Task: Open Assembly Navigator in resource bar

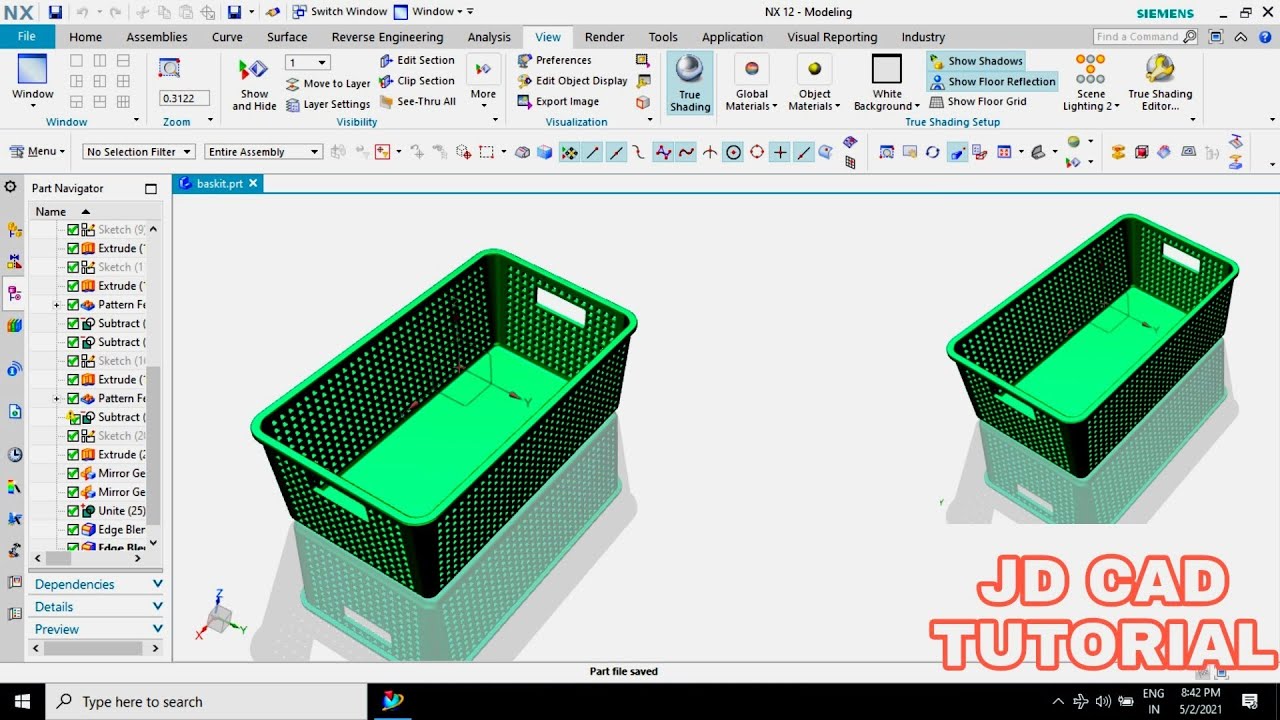Action: click(x=14, y=230)
